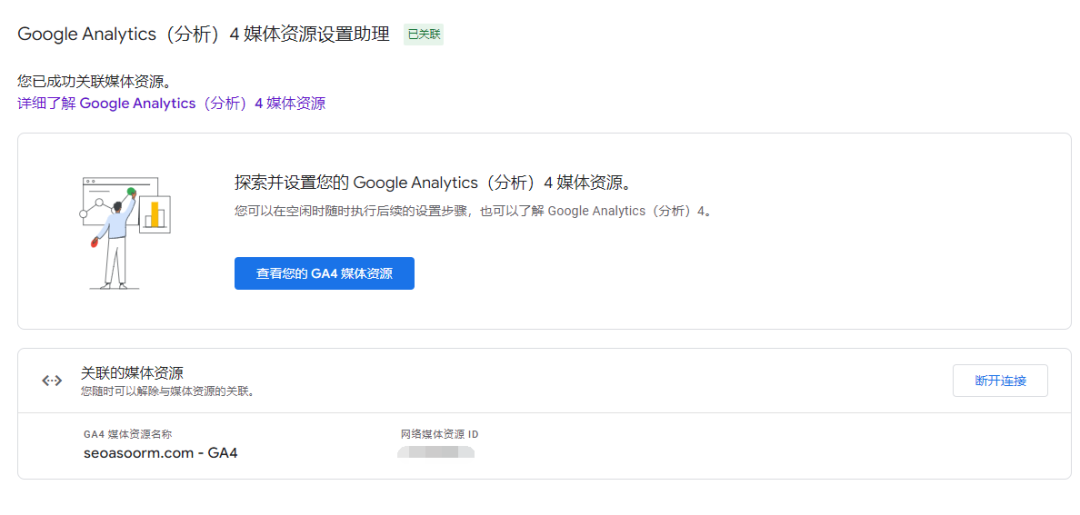This screenshot has height=515, width=1080.
Task: Click the 已关联 status badge
Action: coord(424,34)
